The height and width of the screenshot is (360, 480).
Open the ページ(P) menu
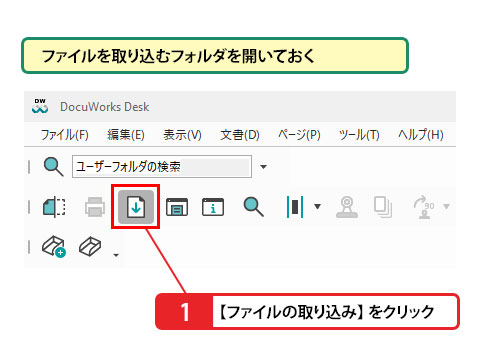(299, 135)
